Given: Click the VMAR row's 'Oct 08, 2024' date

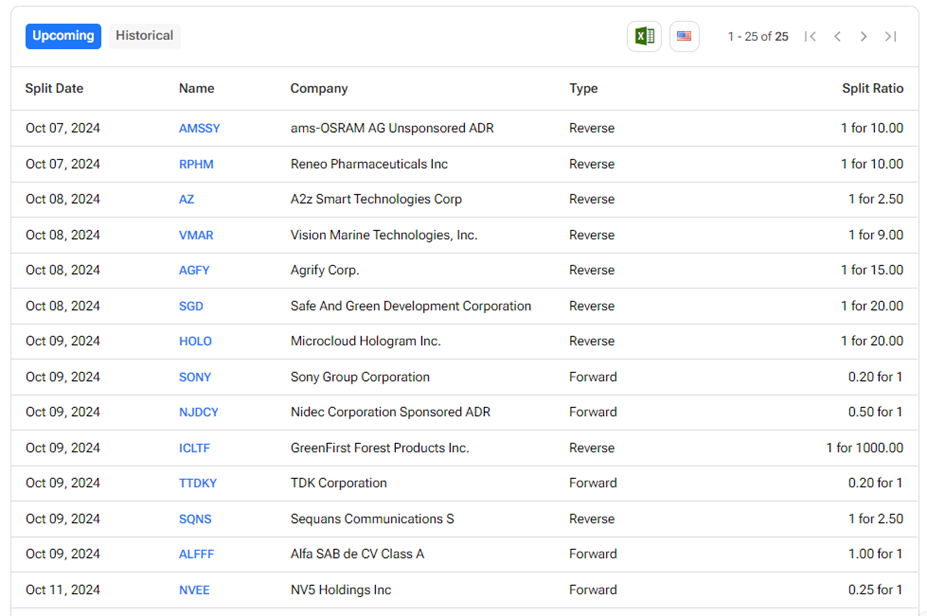Looking at the screenshot, I should click(x=63, y=235).
